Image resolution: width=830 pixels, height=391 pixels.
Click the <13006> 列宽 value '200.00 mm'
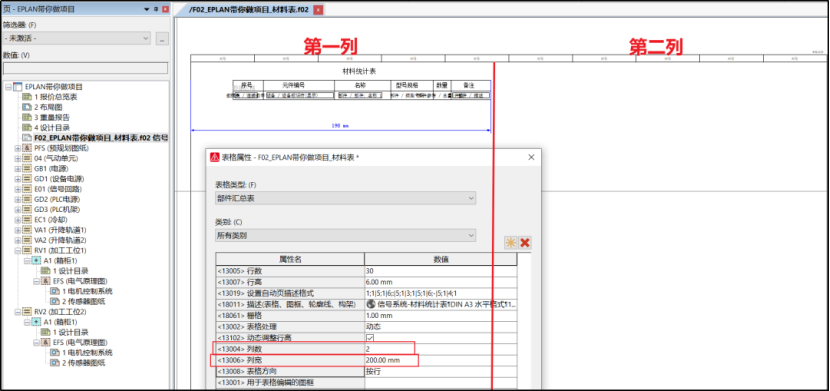pyautogui.click(x=440, y=360)
